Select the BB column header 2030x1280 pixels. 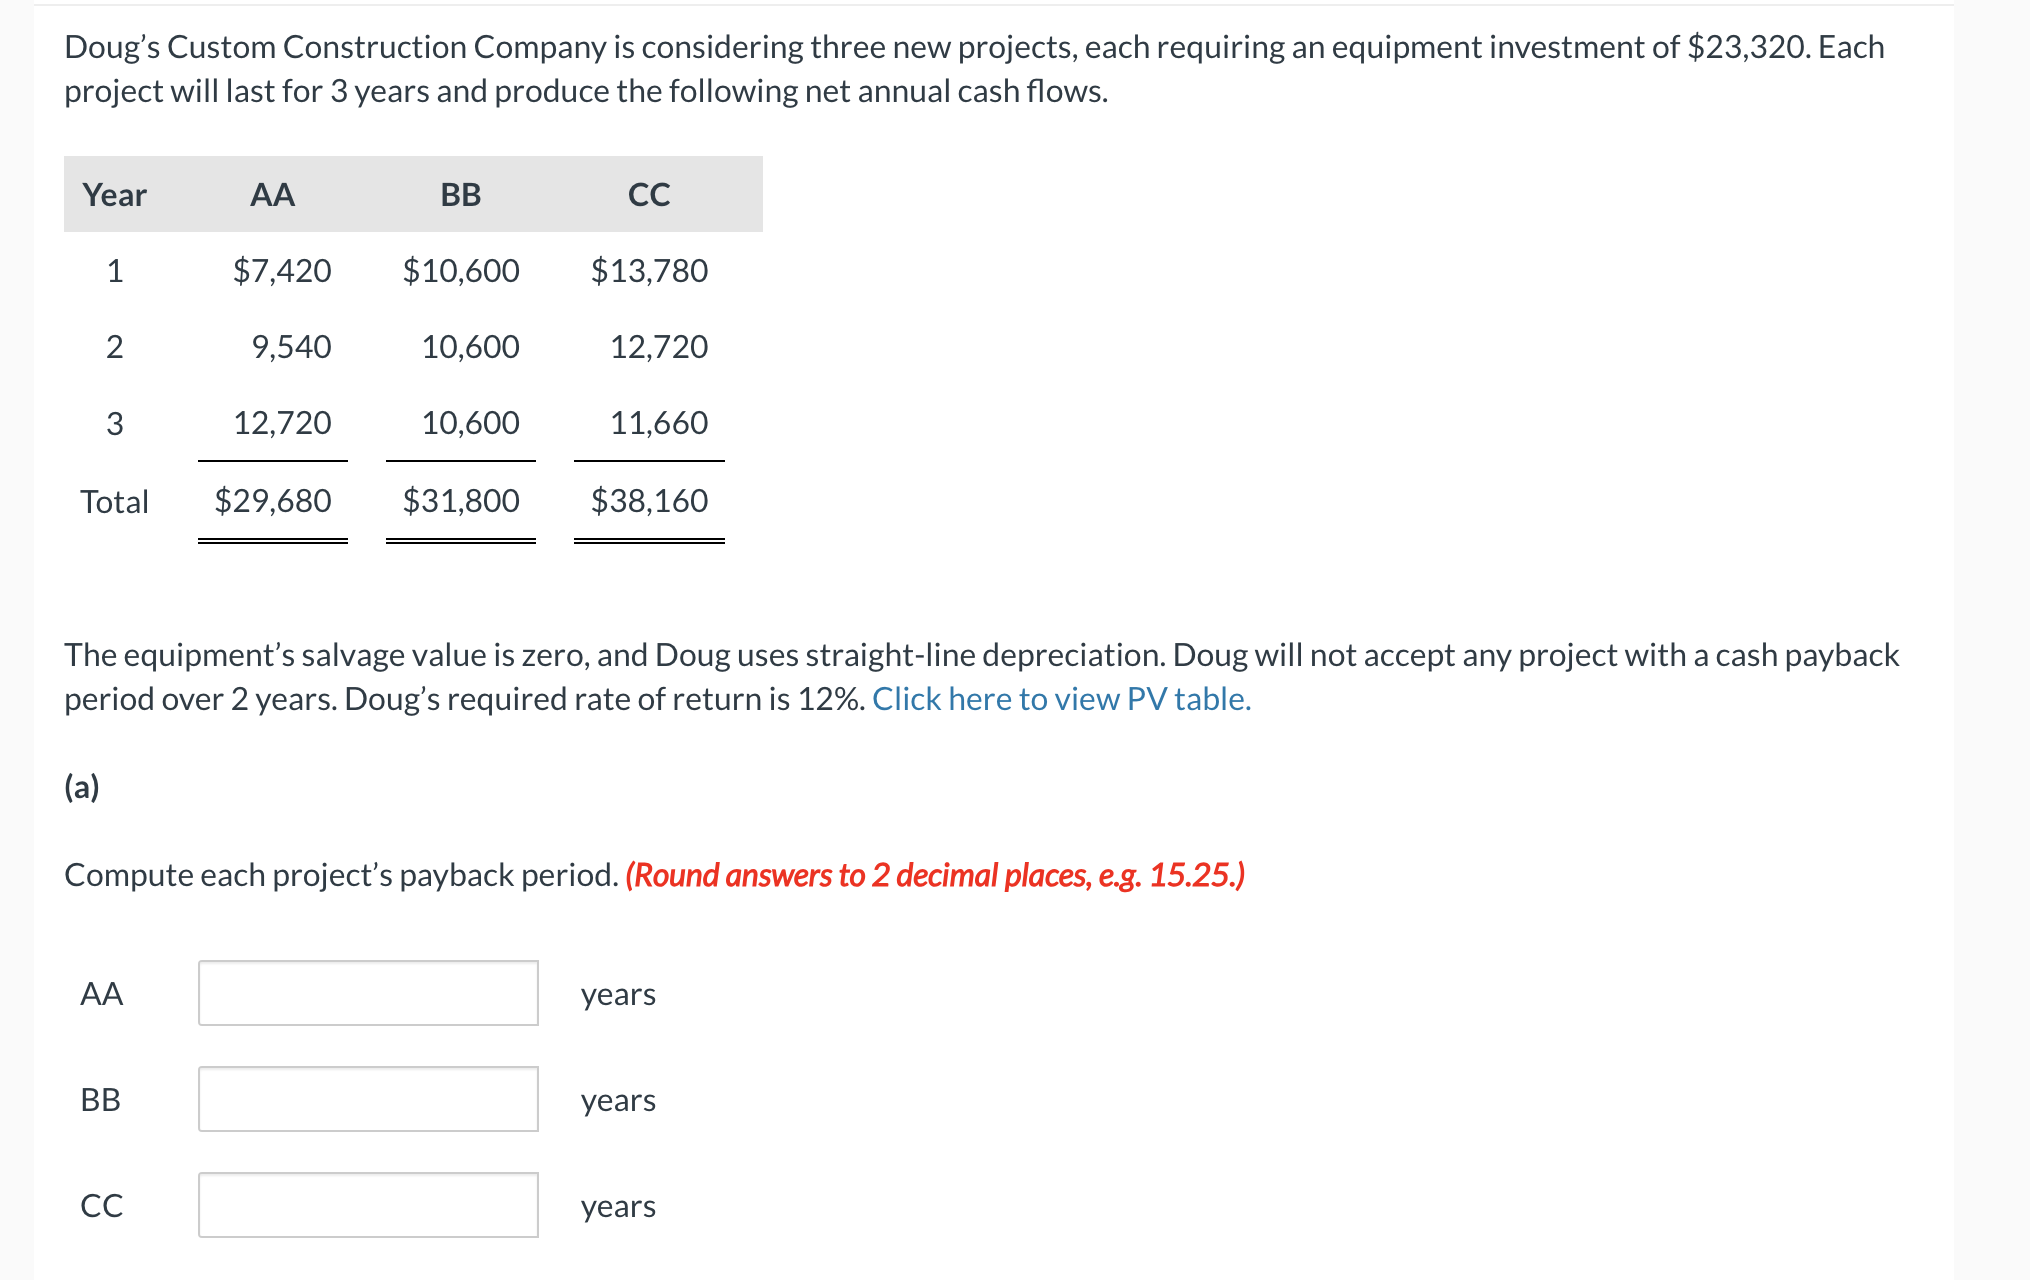click(x=461, y=195)
